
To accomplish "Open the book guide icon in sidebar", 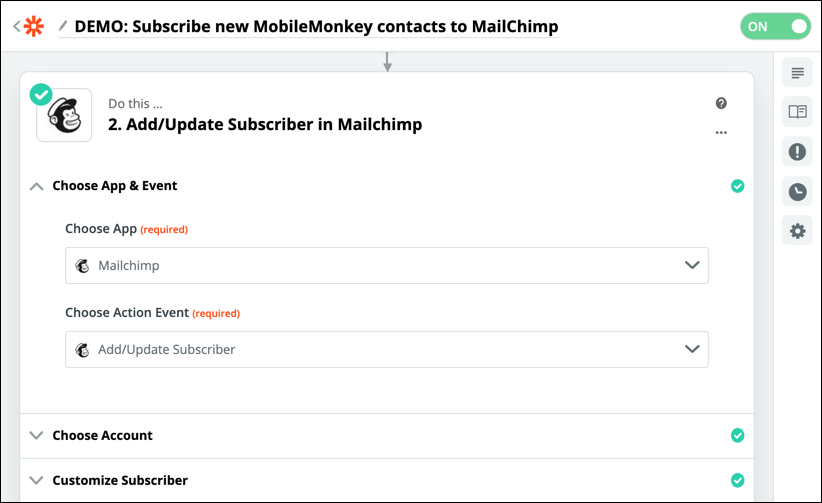I will 797,112.
